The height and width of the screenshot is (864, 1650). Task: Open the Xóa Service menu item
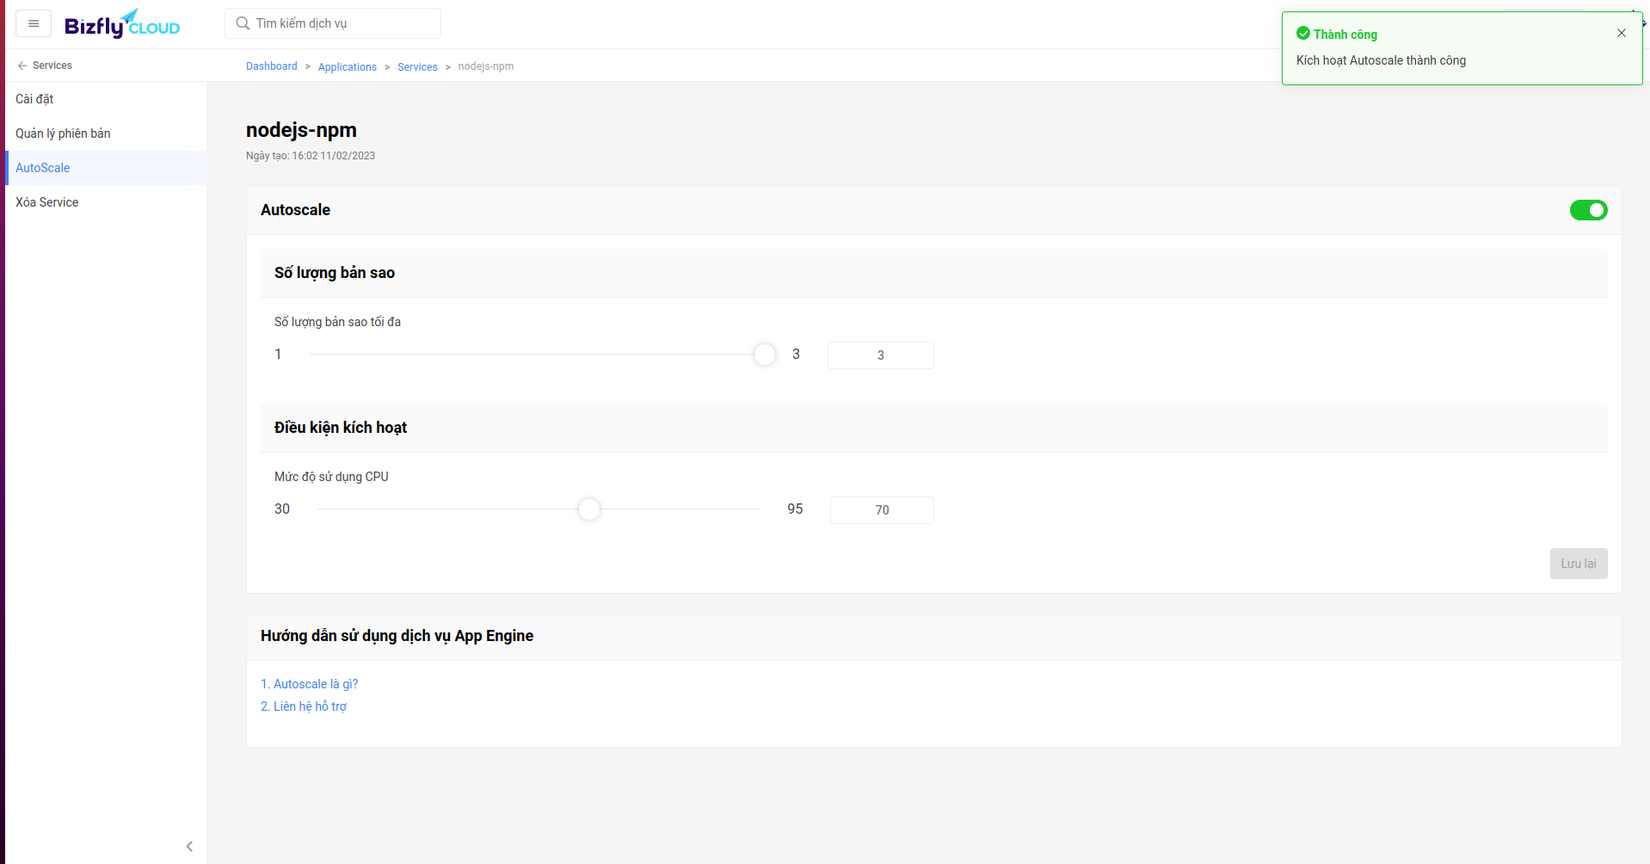tap(47, 202)
